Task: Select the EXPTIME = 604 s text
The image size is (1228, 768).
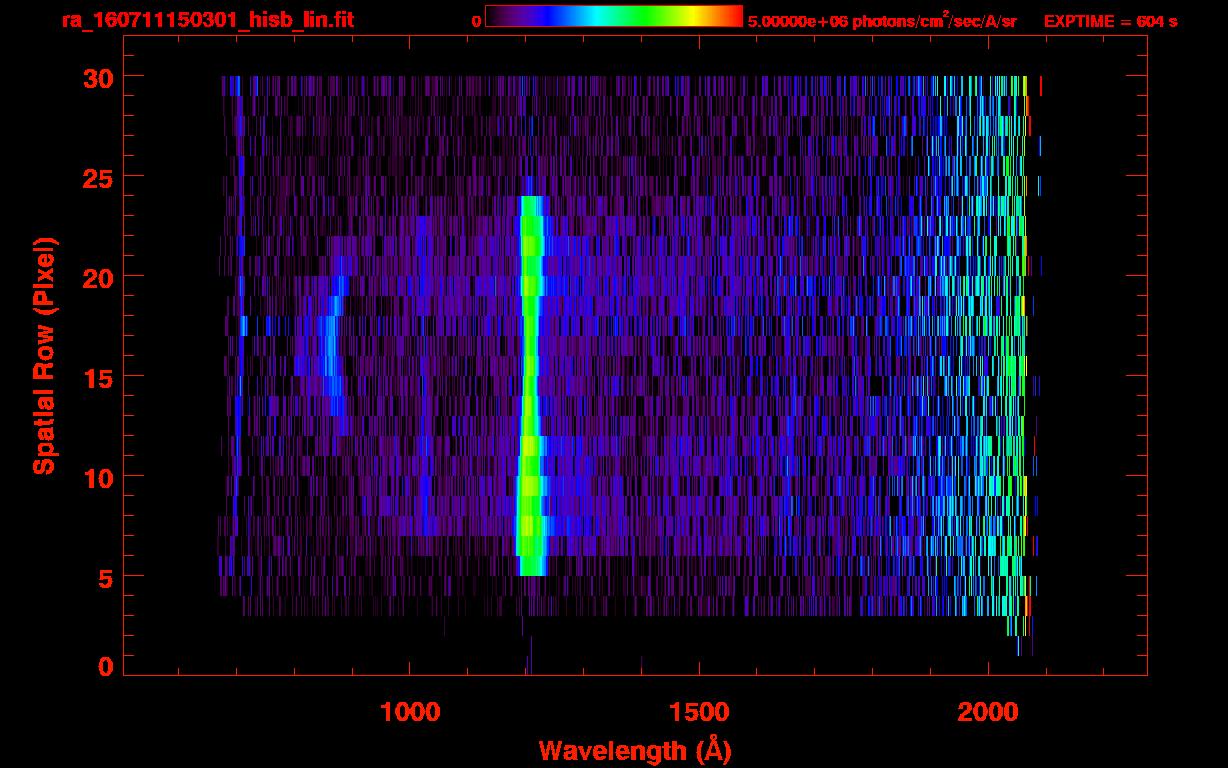Action: coord(1110,21)
